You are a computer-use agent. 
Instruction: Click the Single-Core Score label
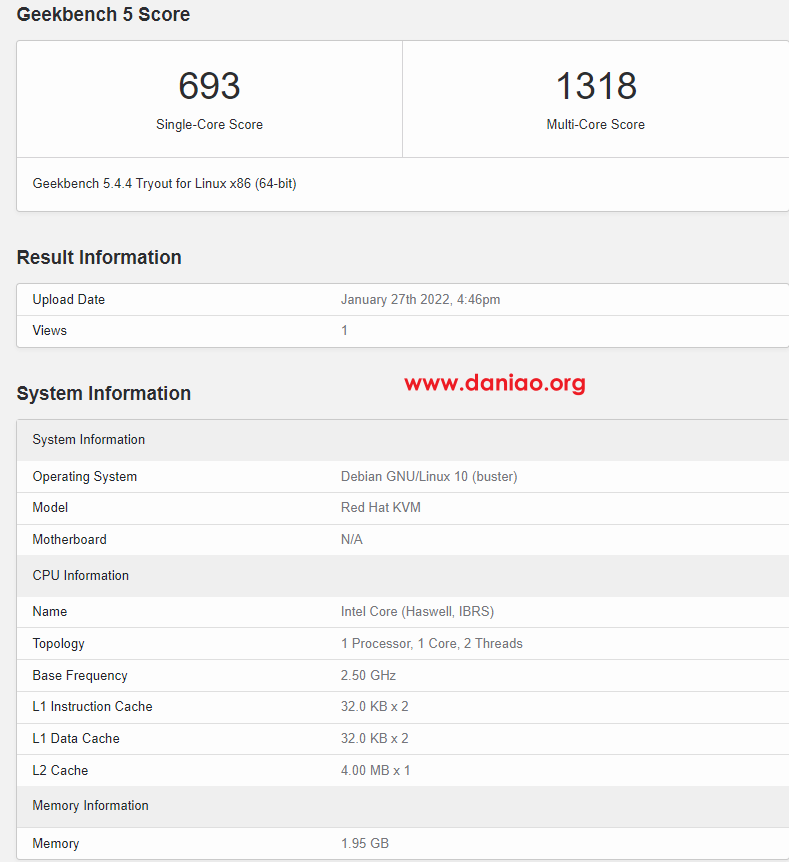tap(209, 125)
